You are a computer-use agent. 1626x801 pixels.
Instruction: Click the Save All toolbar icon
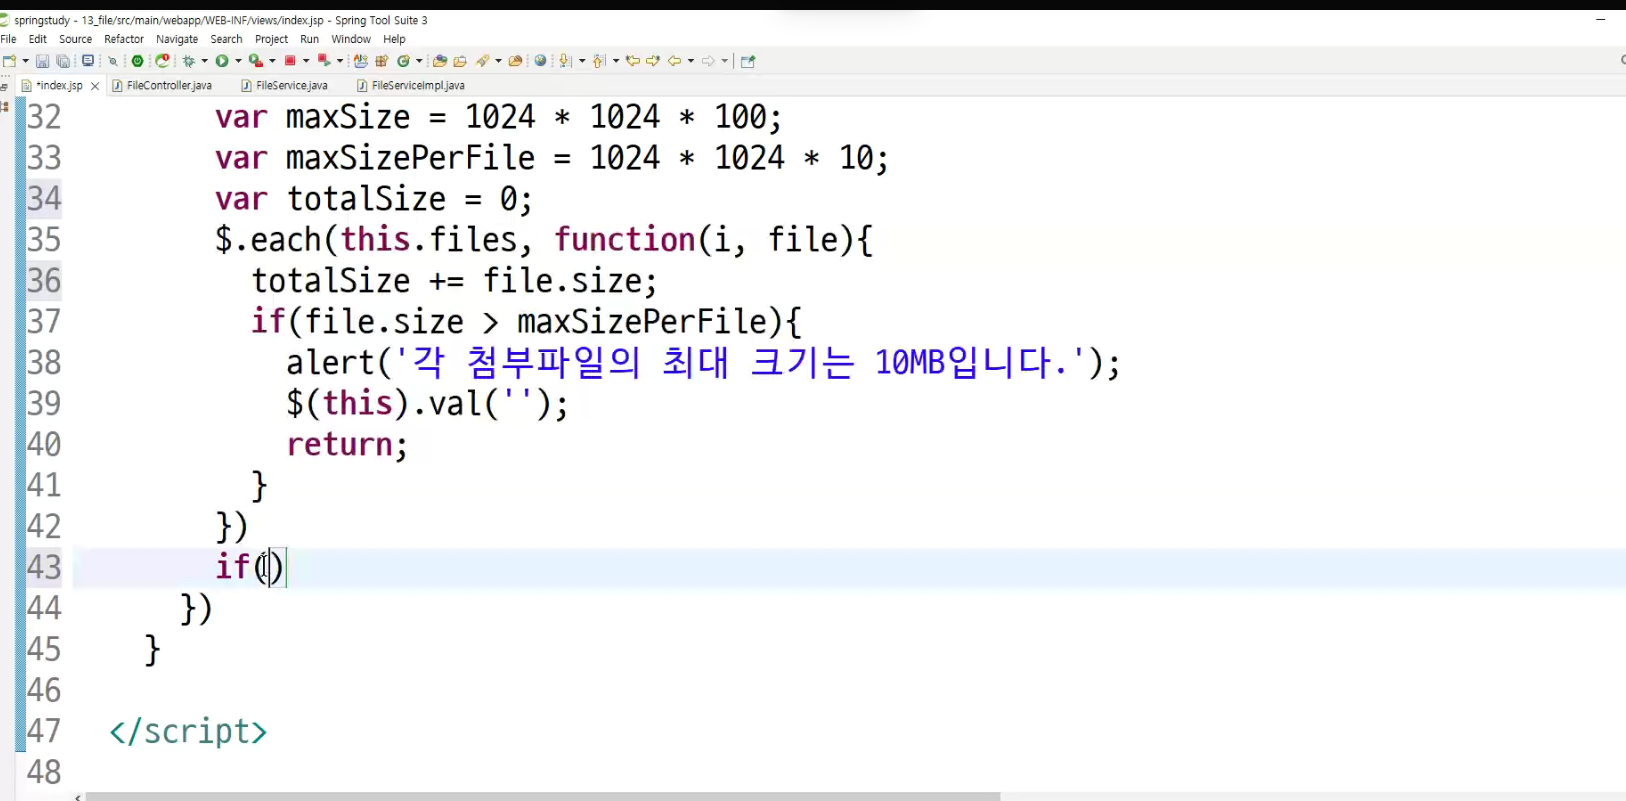tap(63, 61)
